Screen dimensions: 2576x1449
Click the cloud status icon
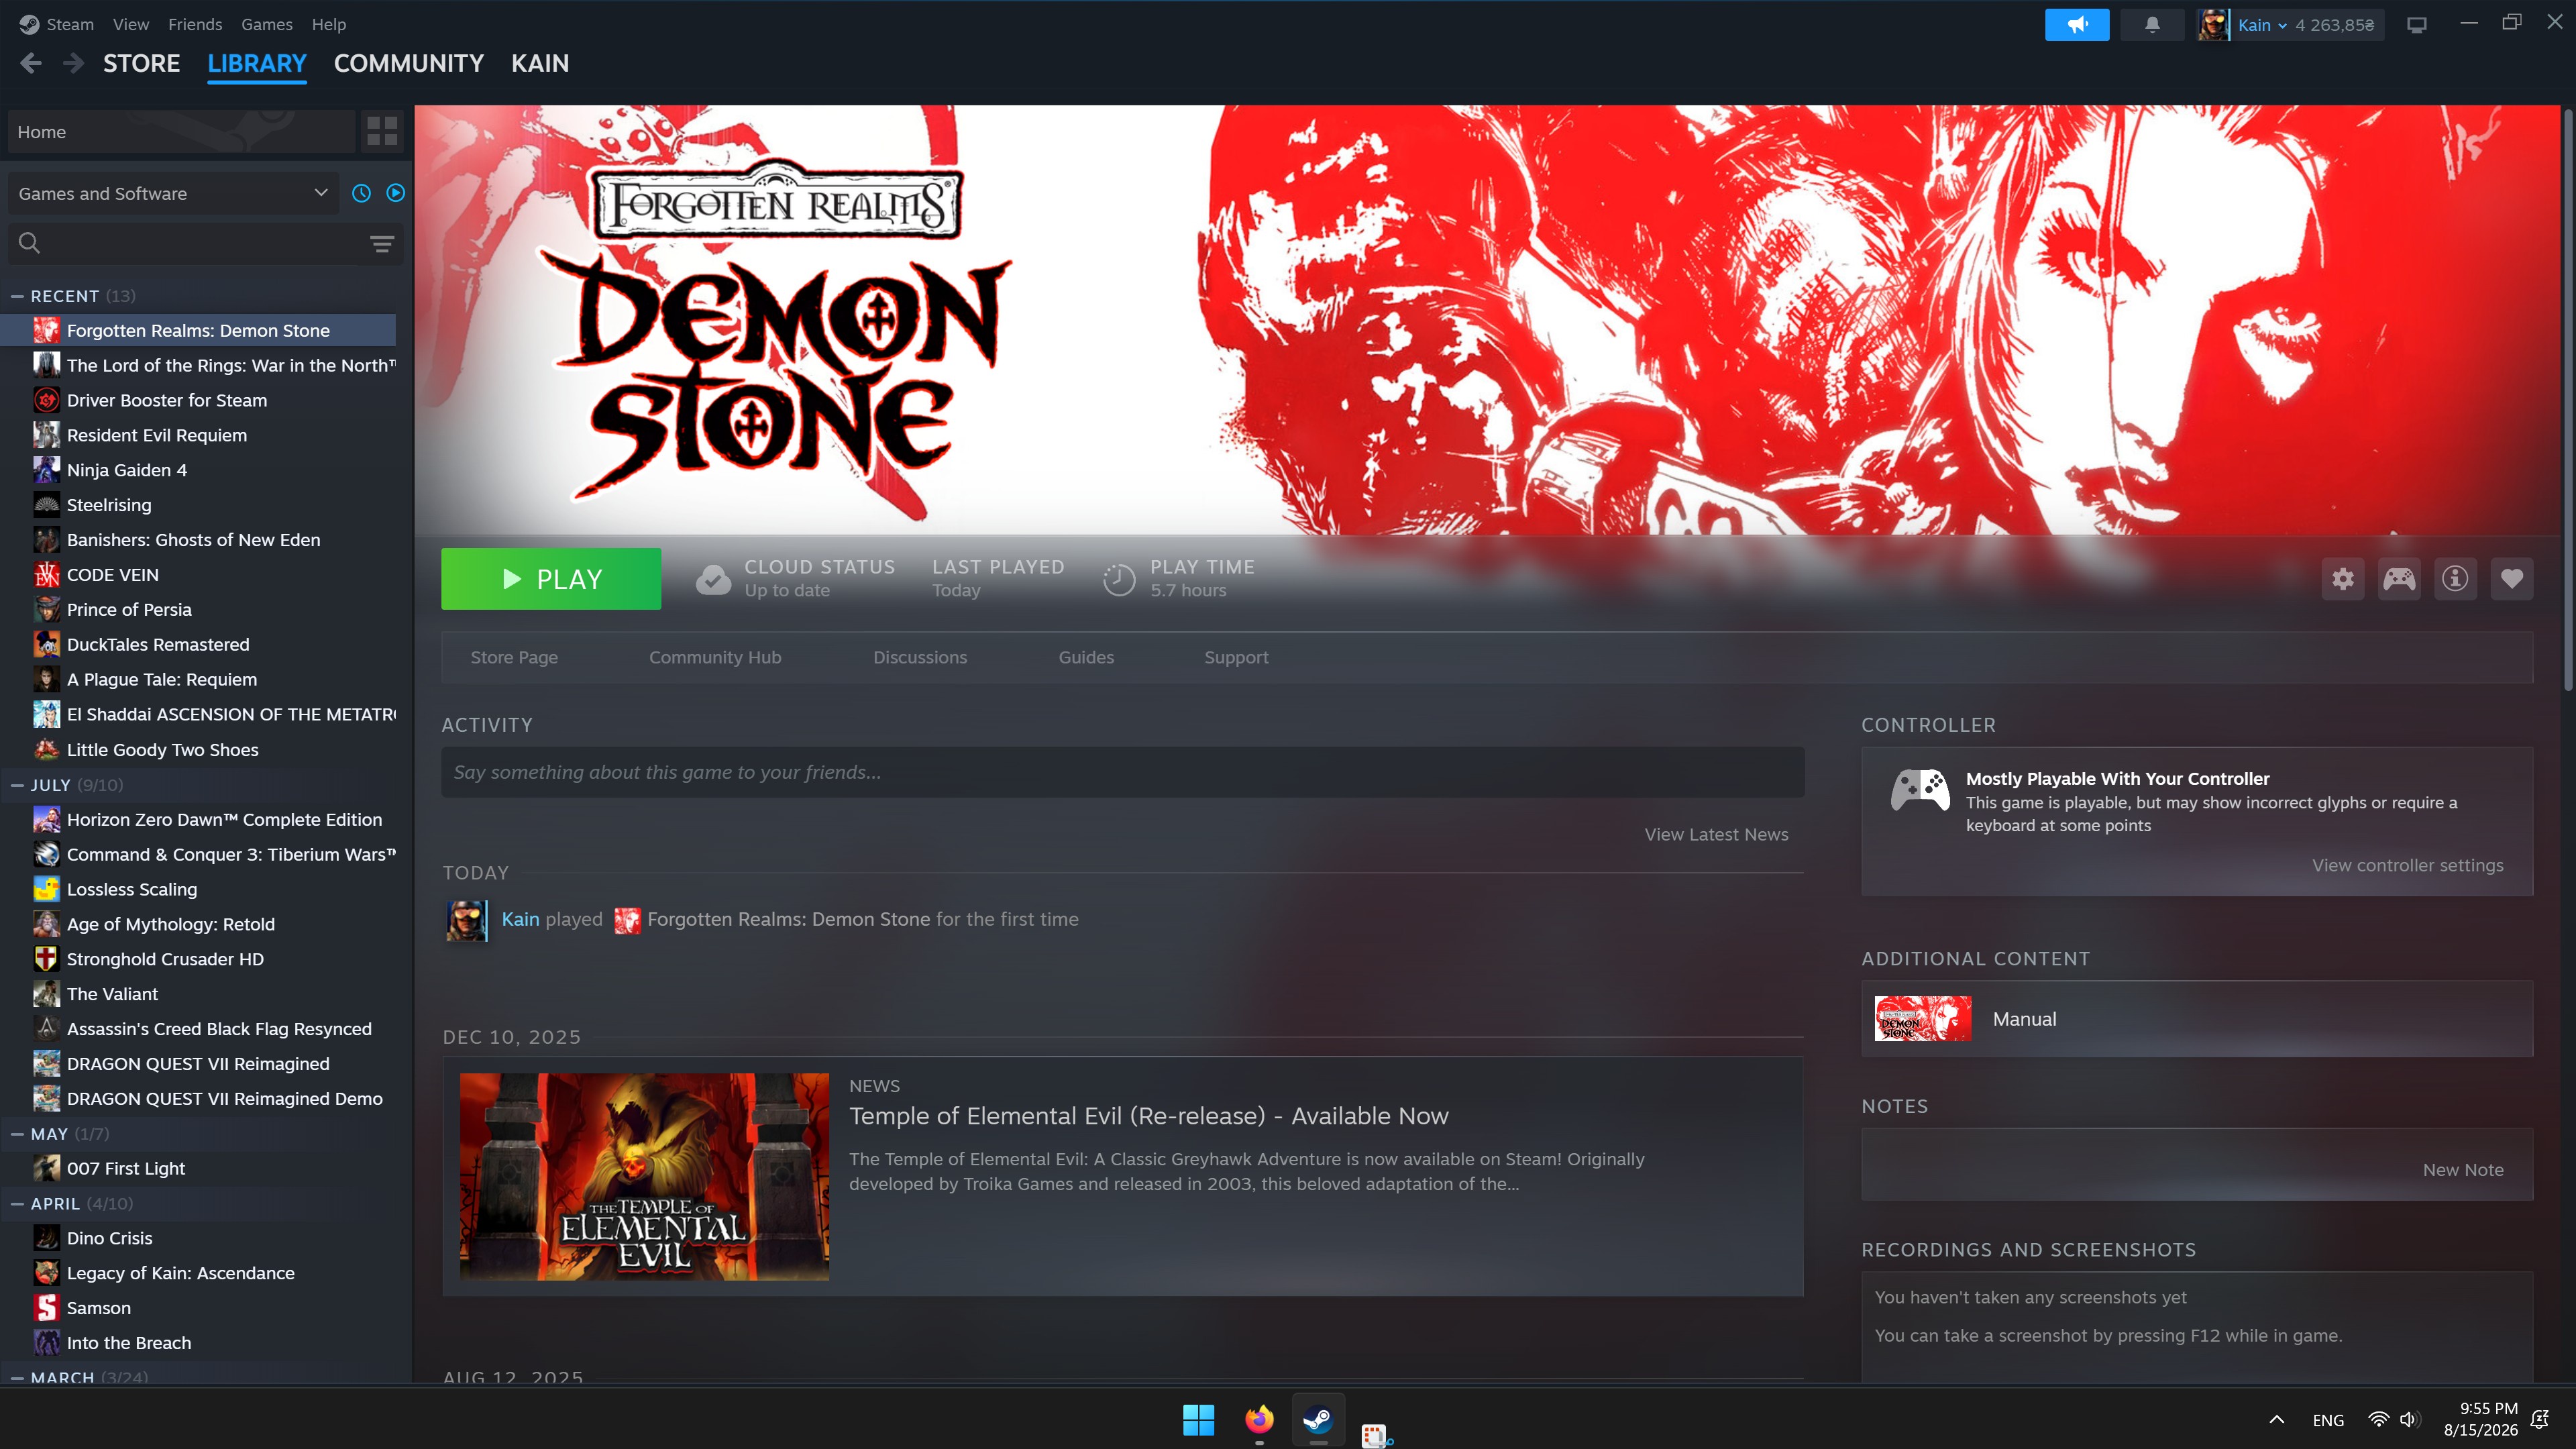point(713,579)
